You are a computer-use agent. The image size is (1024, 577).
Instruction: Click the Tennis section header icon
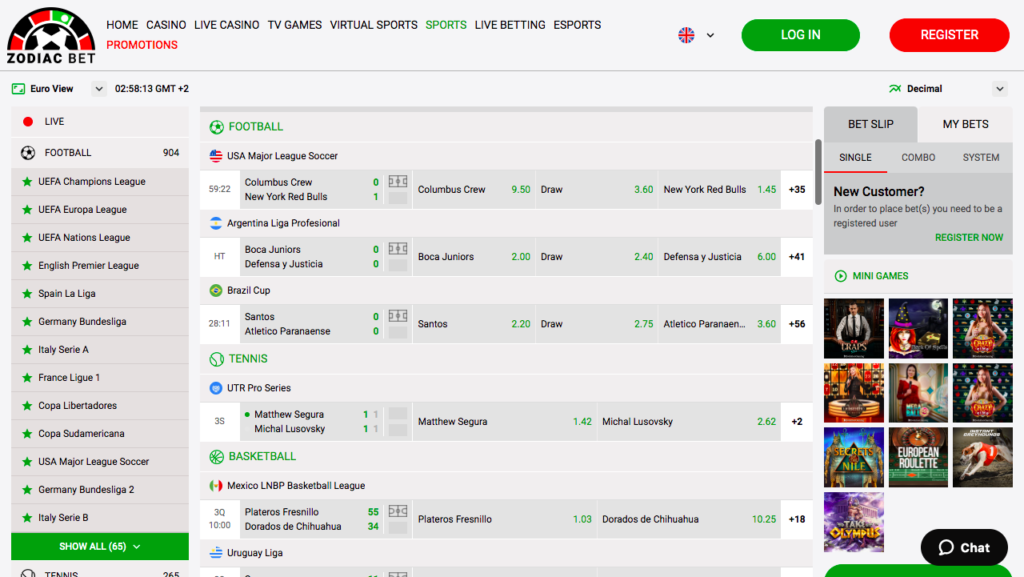(x=216, y=359)
